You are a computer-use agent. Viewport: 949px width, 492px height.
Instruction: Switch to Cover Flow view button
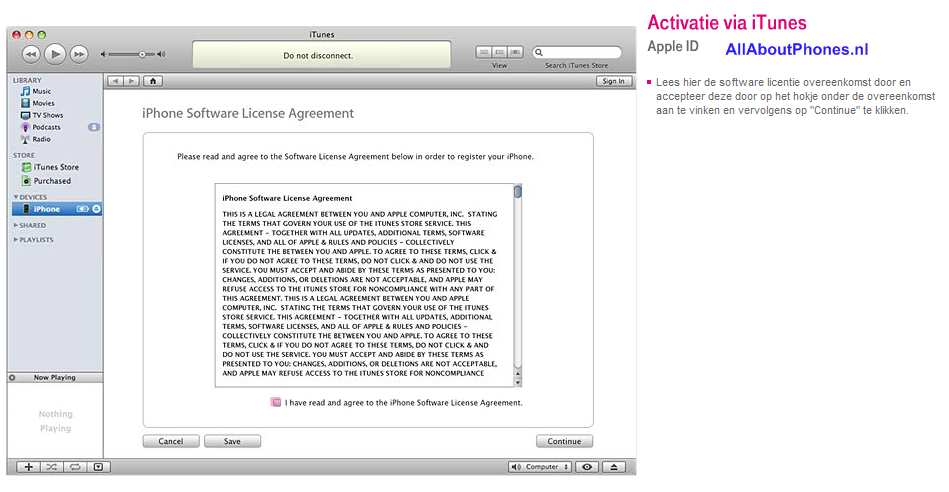tap(516, 52)
